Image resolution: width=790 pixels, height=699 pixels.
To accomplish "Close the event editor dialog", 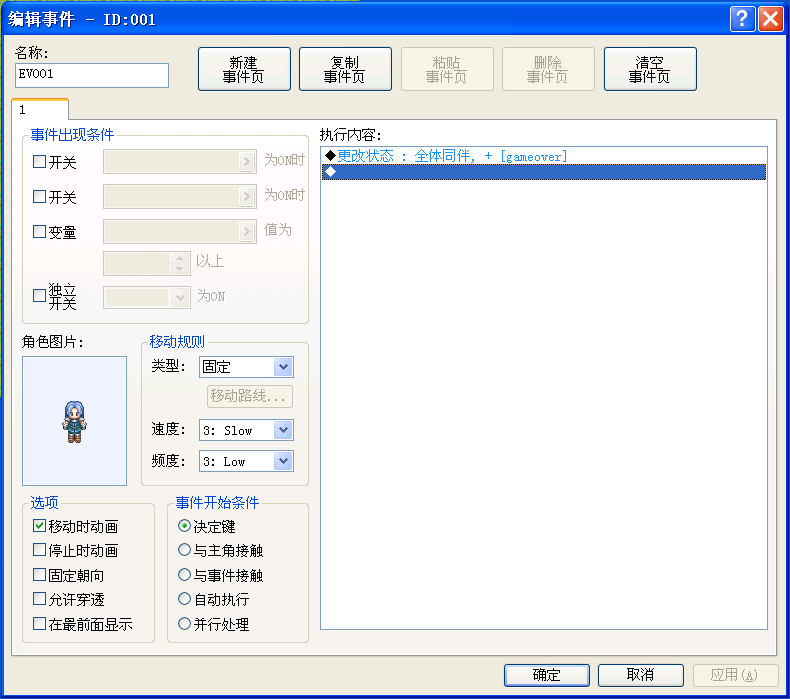I will pos(771,19).
